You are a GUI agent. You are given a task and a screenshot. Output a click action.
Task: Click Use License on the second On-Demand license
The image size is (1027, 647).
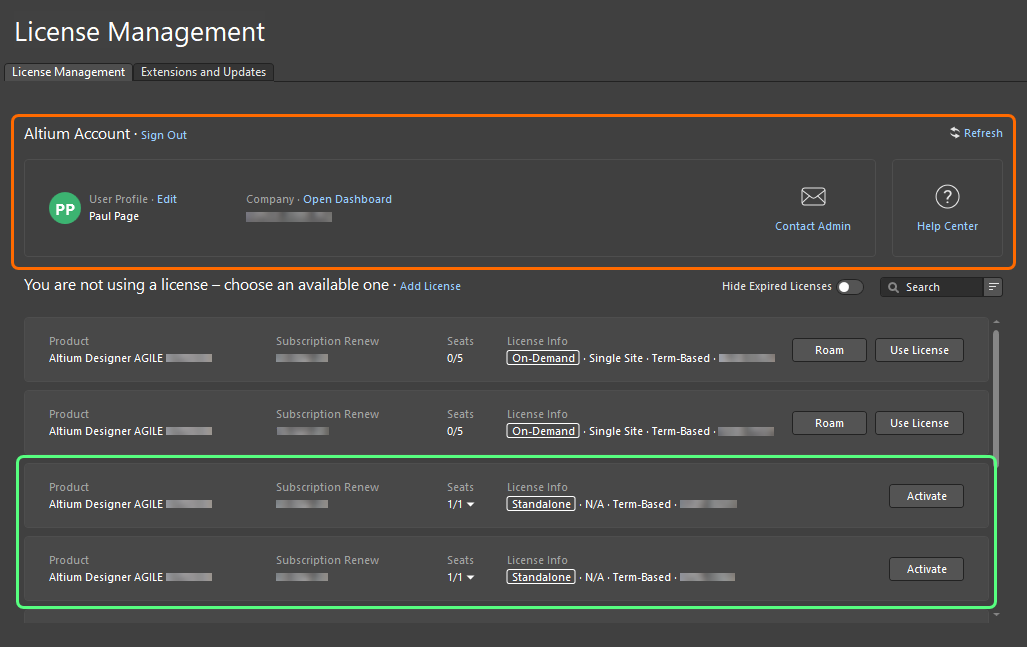[918, 422]
